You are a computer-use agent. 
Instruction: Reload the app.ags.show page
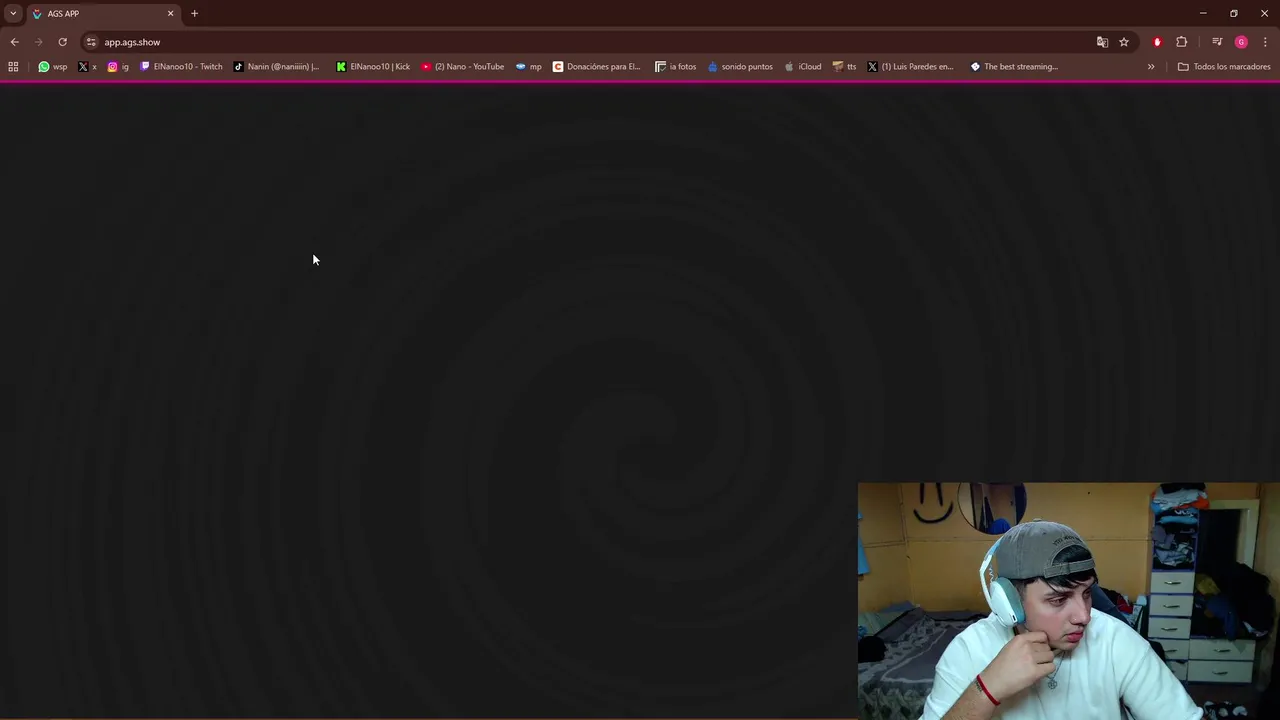coord(62,42)
